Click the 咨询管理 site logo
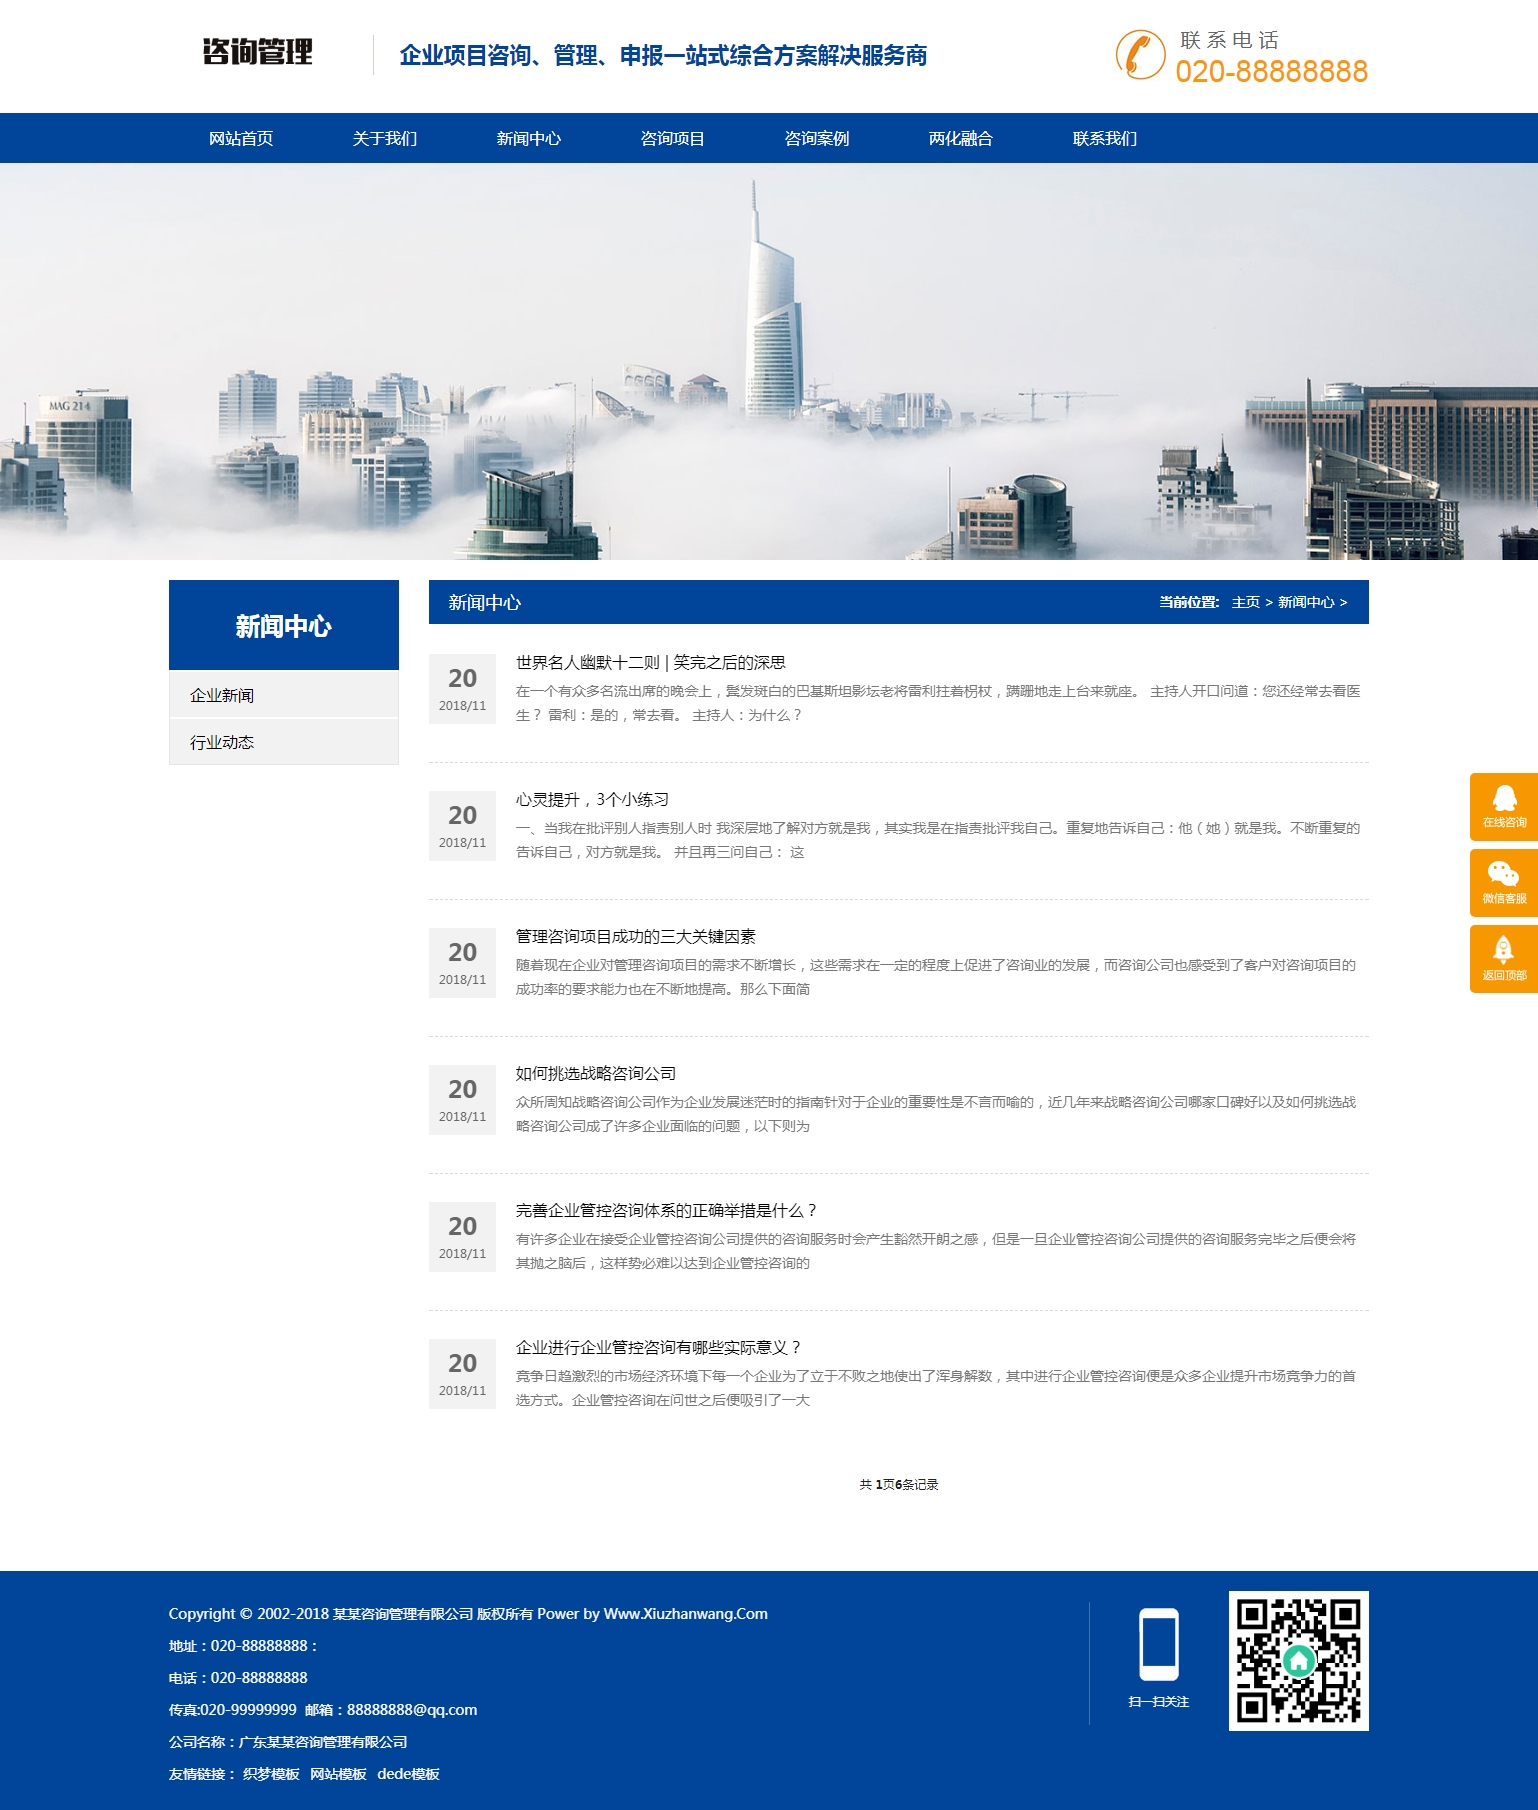This screenshot has height=1810, width=1538. (258, 52)
